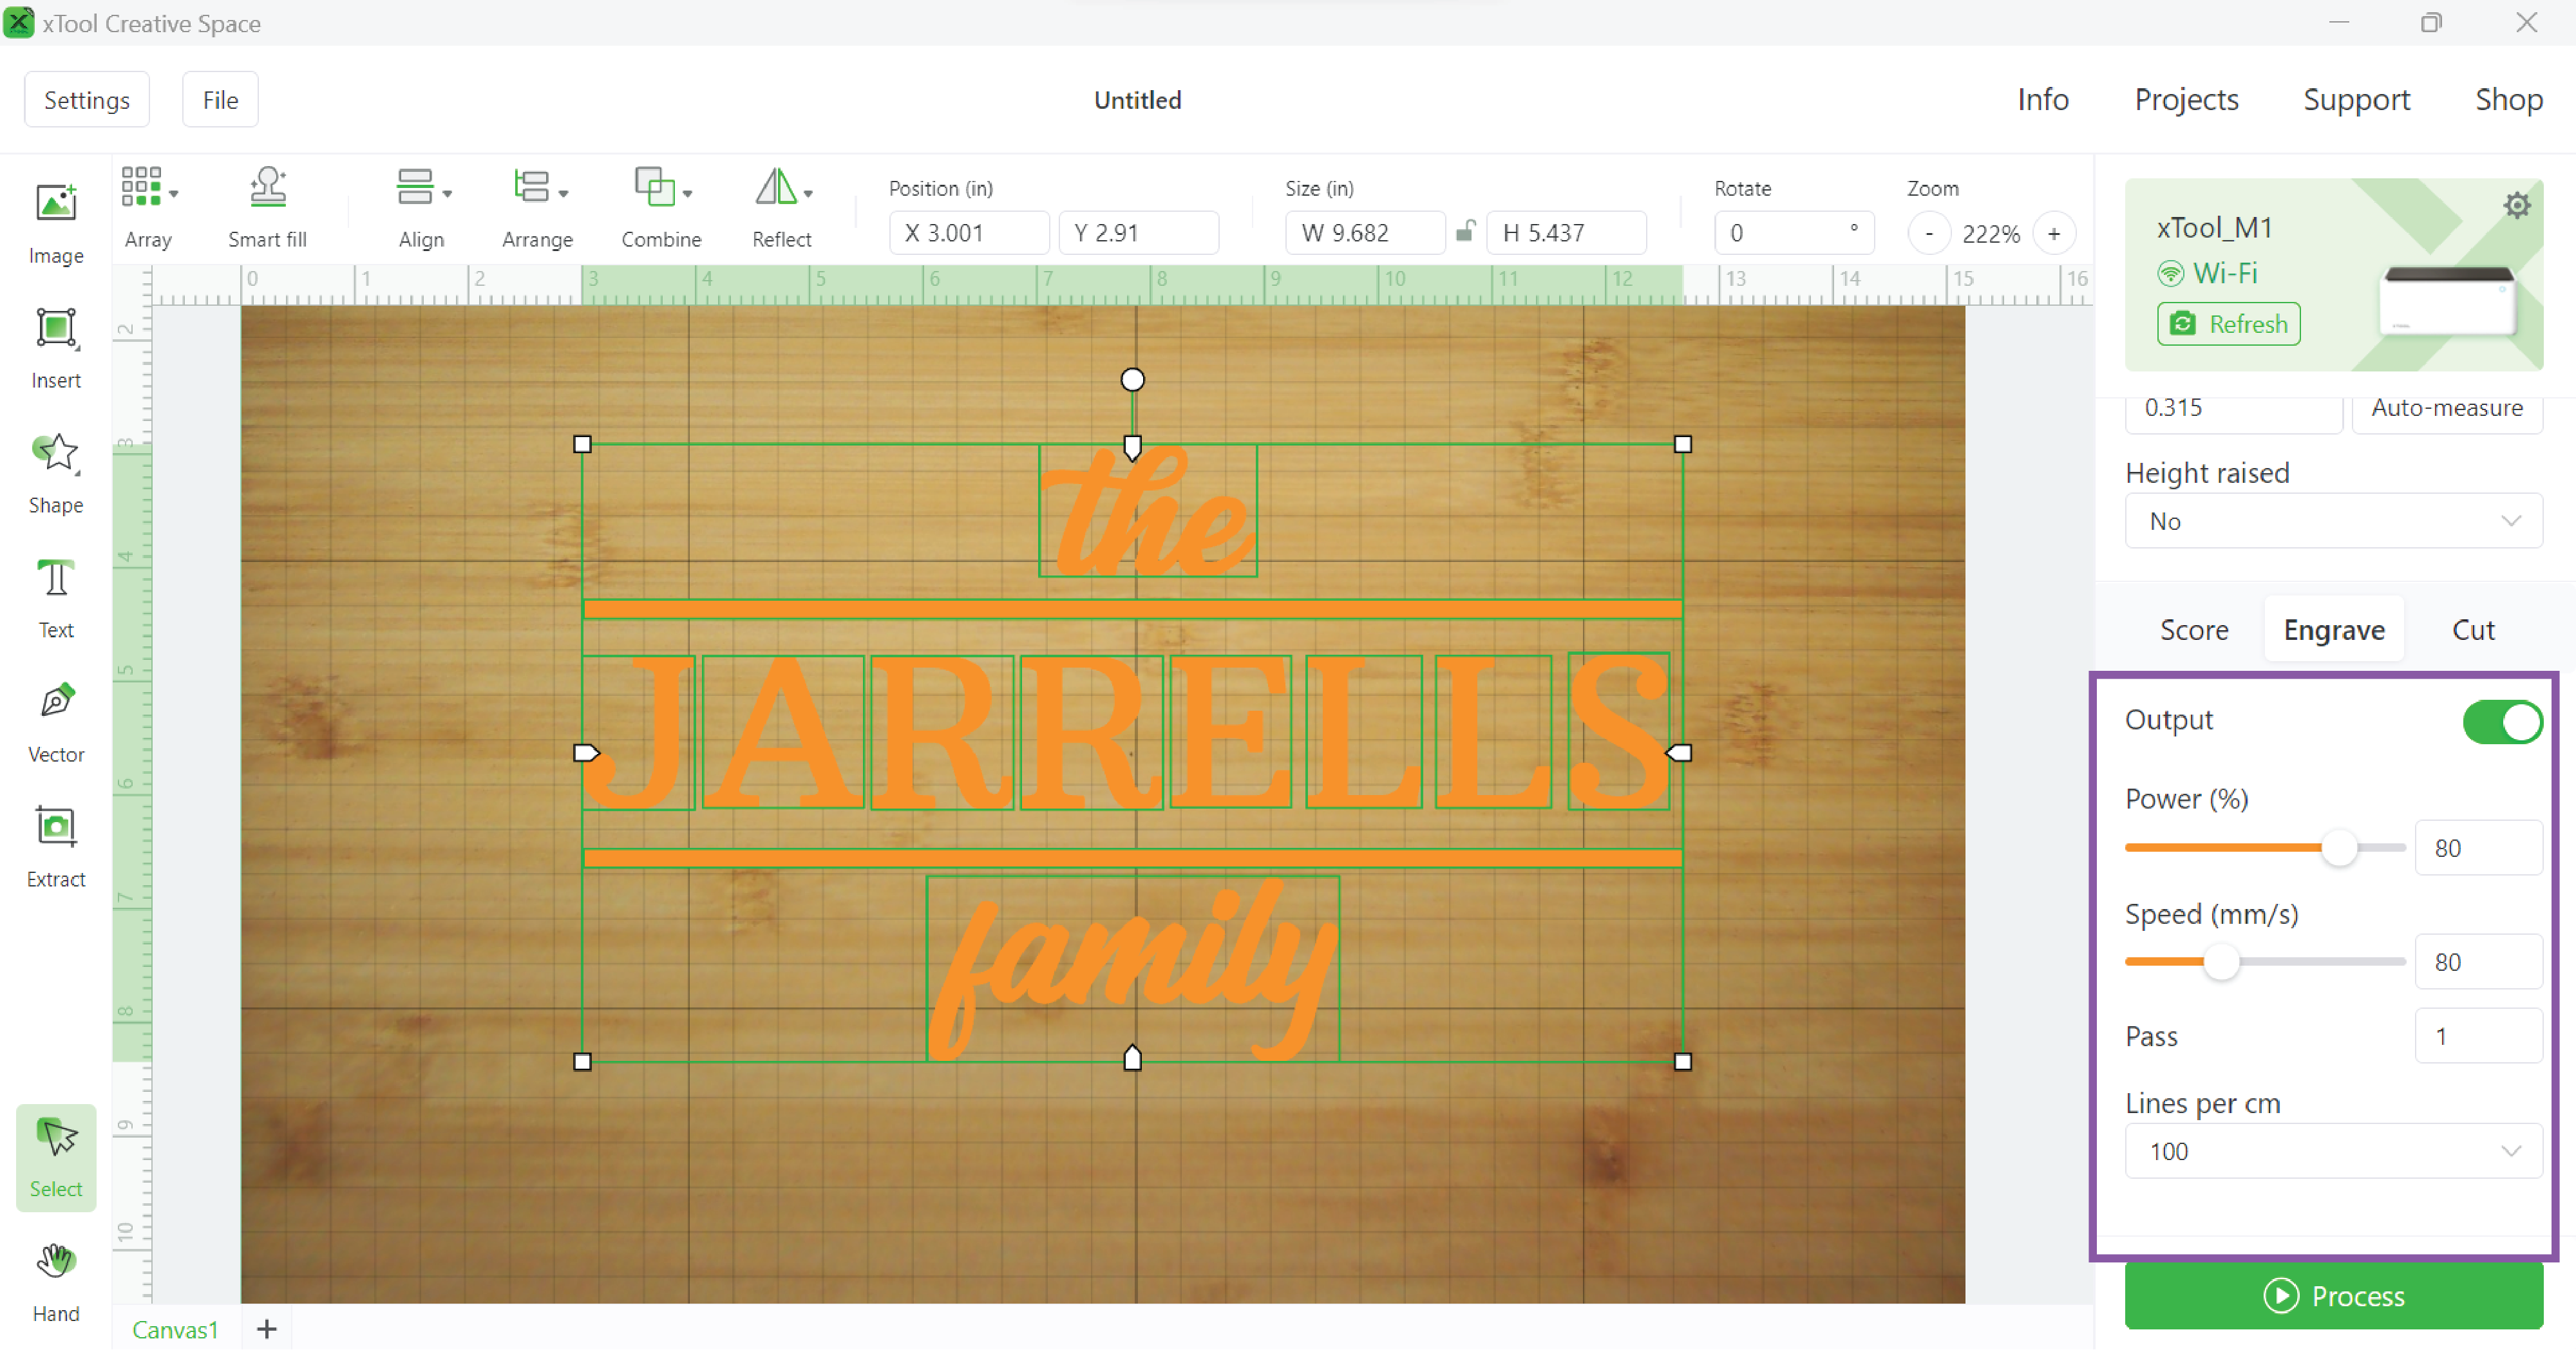Switch to the Score tab

tap(2196, 628)
